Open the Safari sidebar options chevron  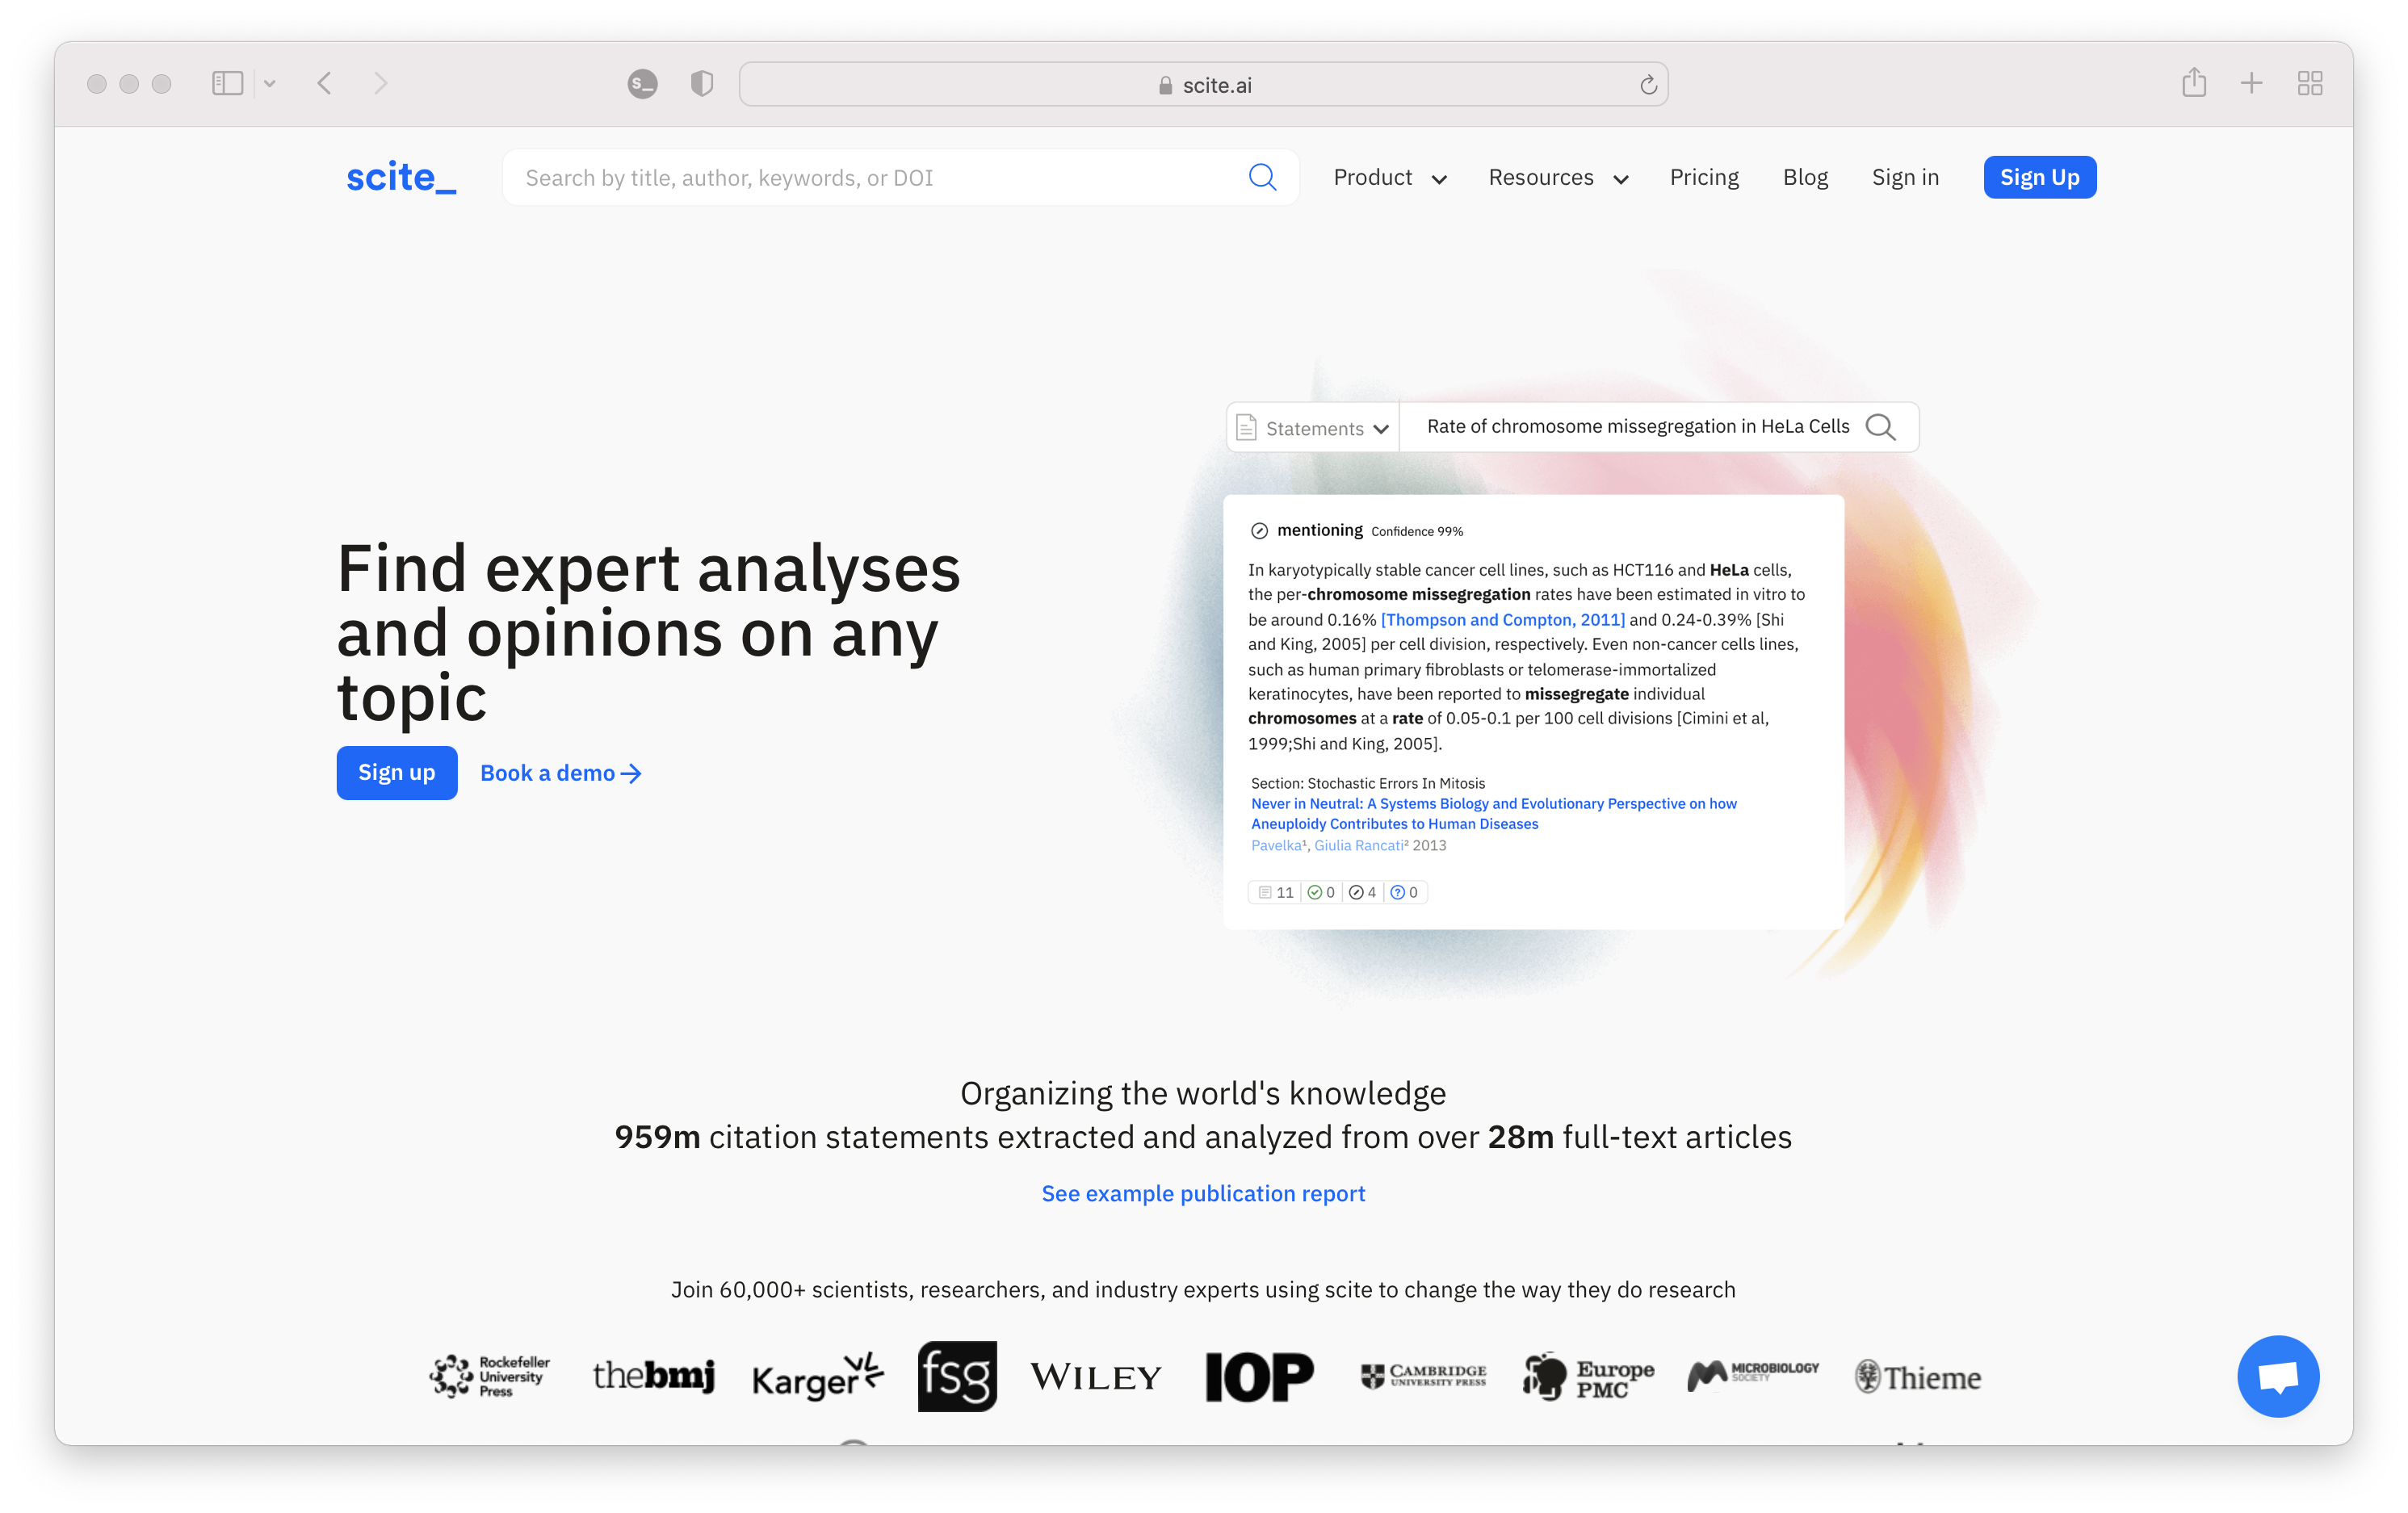(269, 83)
